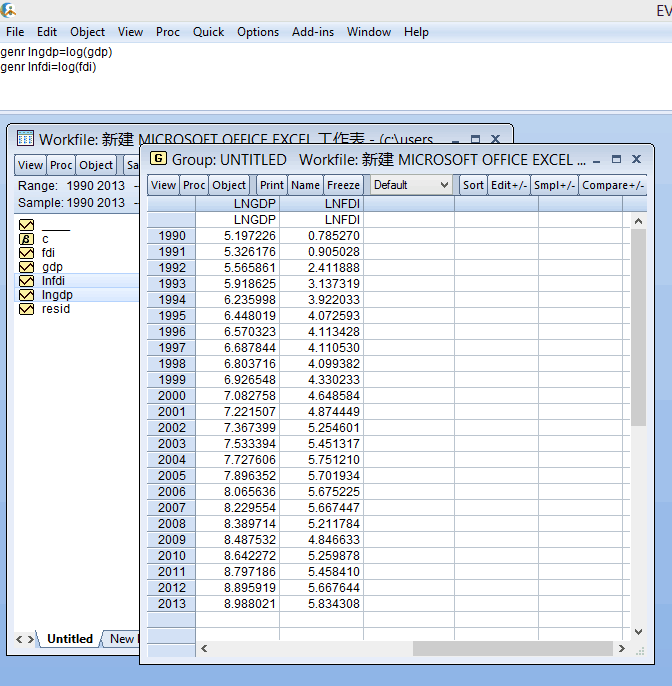Viewport: 672px width, 686px height.
Task: Select the lngdp series icon
Action: [x=27, y=295]
